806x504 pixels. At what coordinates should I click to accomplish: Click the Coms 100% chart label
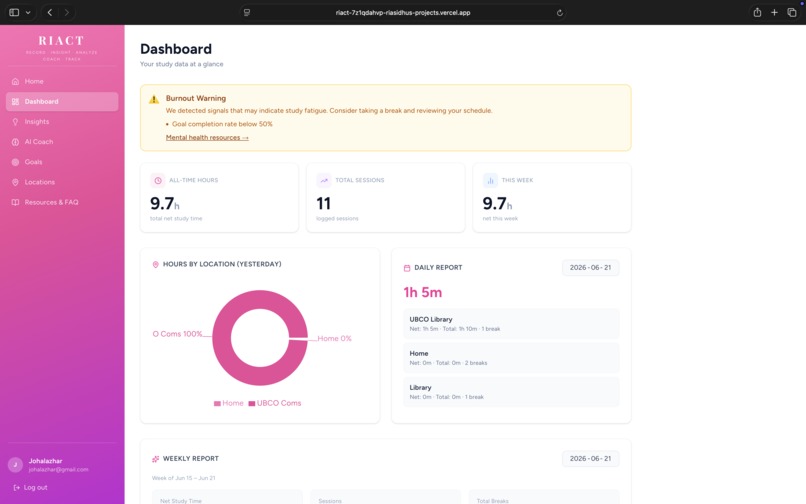177,334
